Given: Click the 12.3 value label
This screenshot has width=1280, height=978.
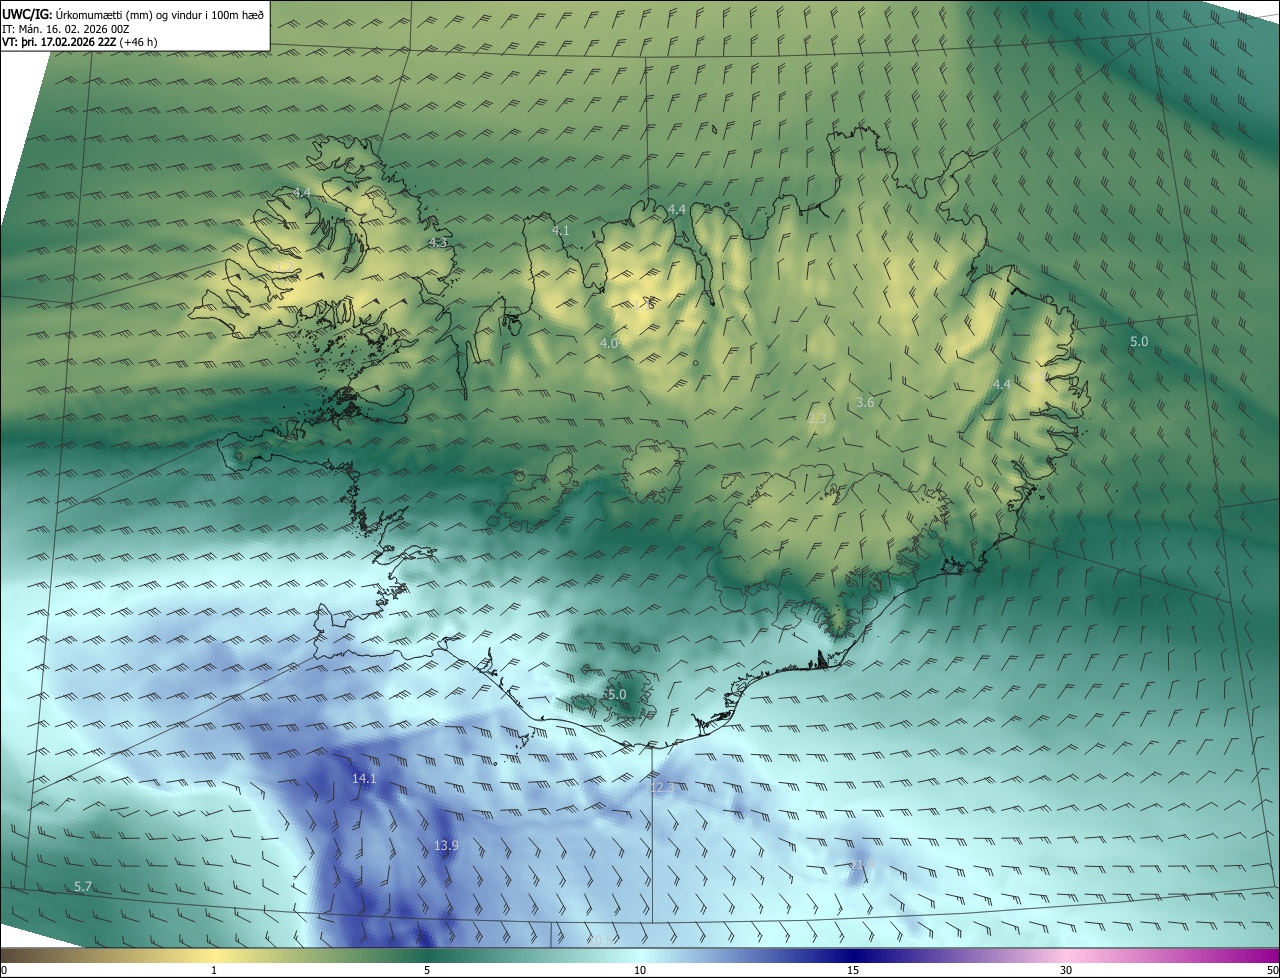Looking at the screenshot, I should click(663, 788).
